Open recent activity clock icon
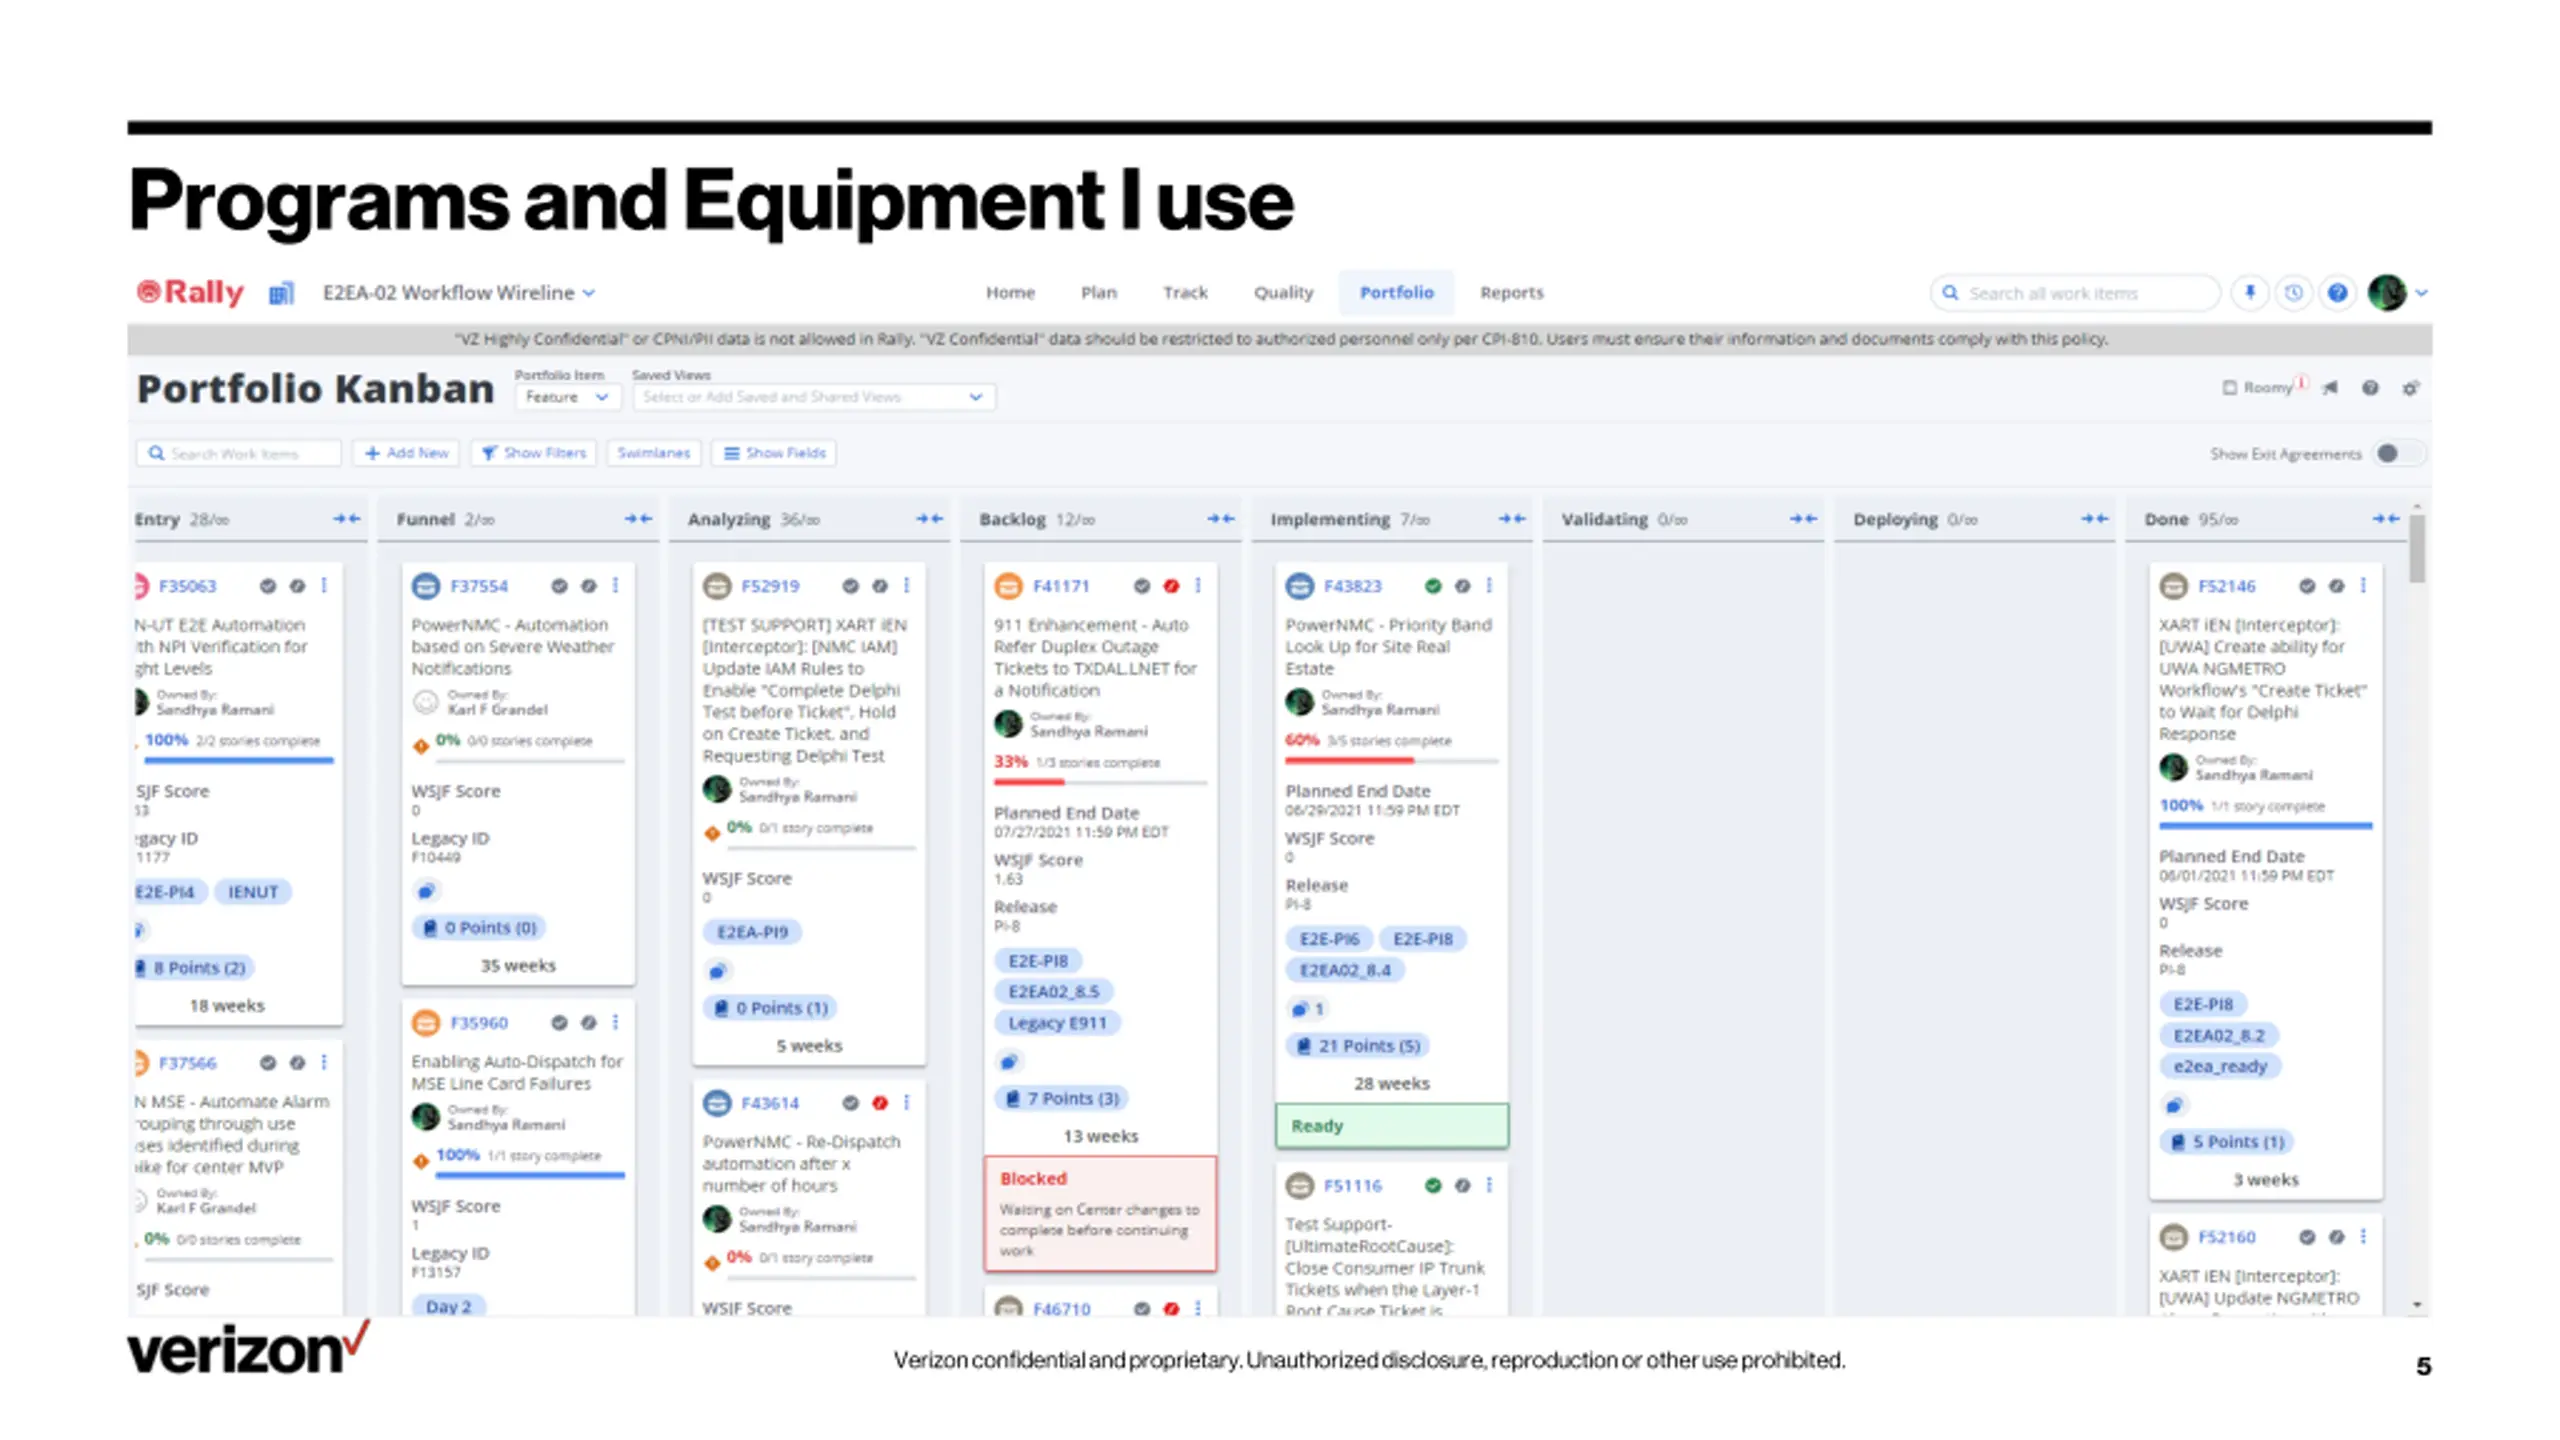Viewport: 2560px width, 1440px height. pos(2294,292)
